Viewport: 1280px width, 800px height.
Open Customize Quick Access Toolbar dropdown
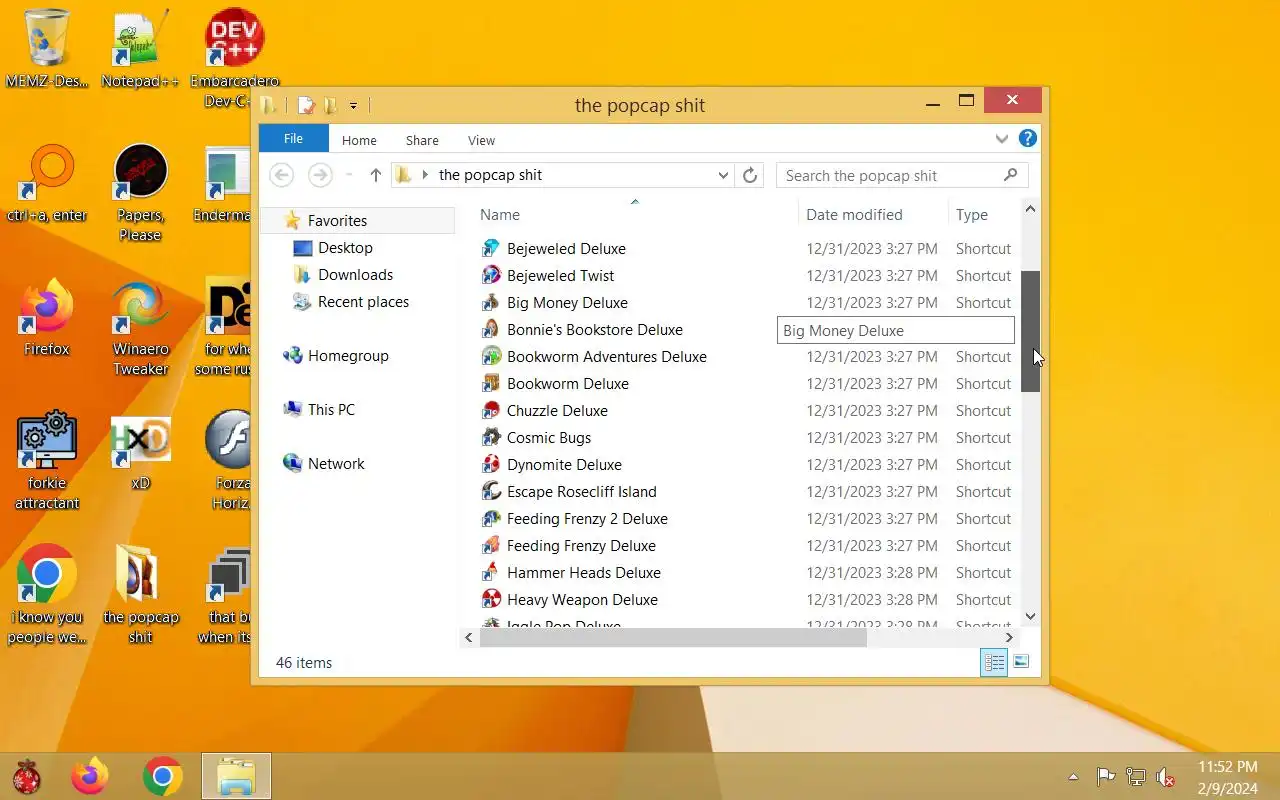tap(353, 106)
